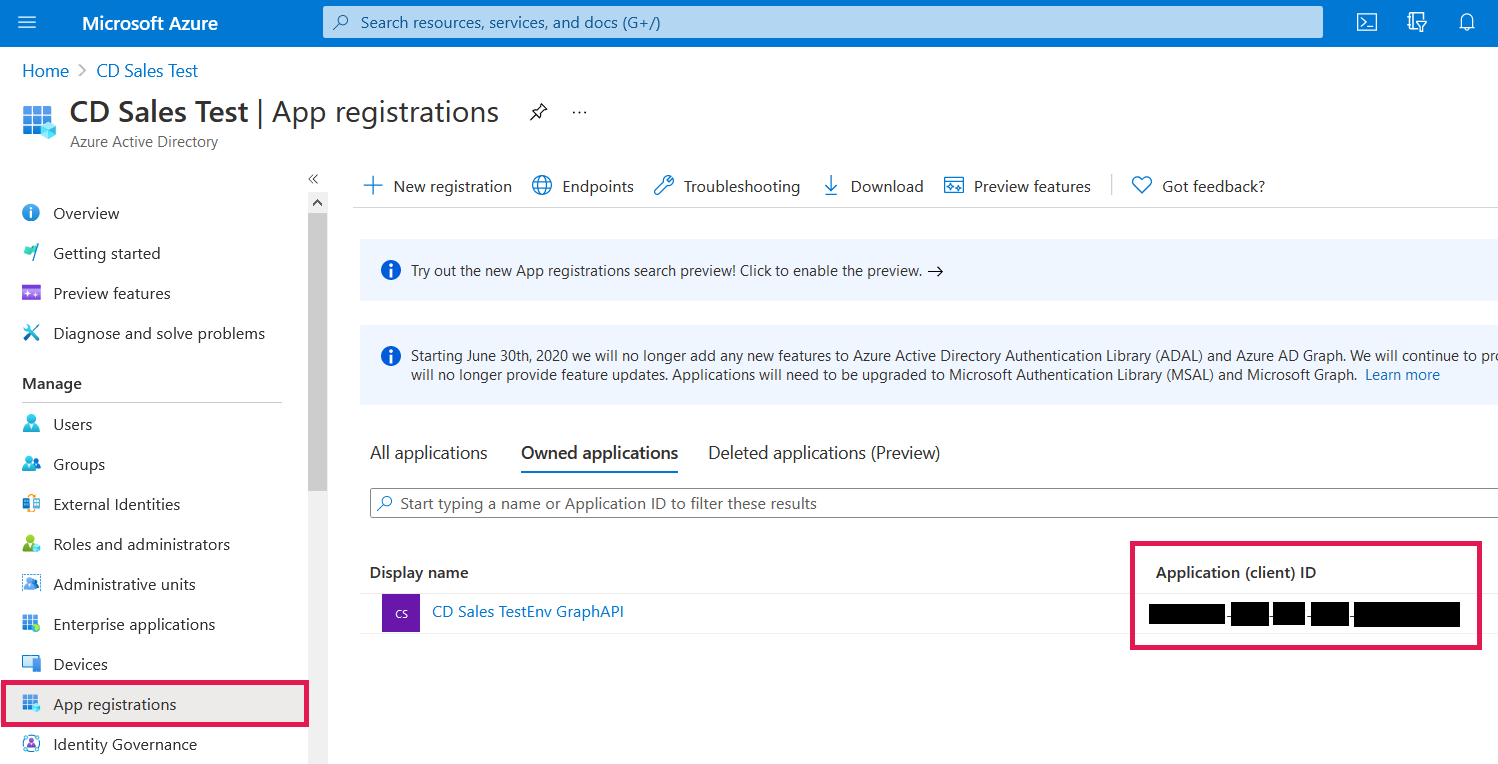Focus the application name filter field
Image resolution: width=1498 pixels, height=764 pixels.
click(933, 503)
